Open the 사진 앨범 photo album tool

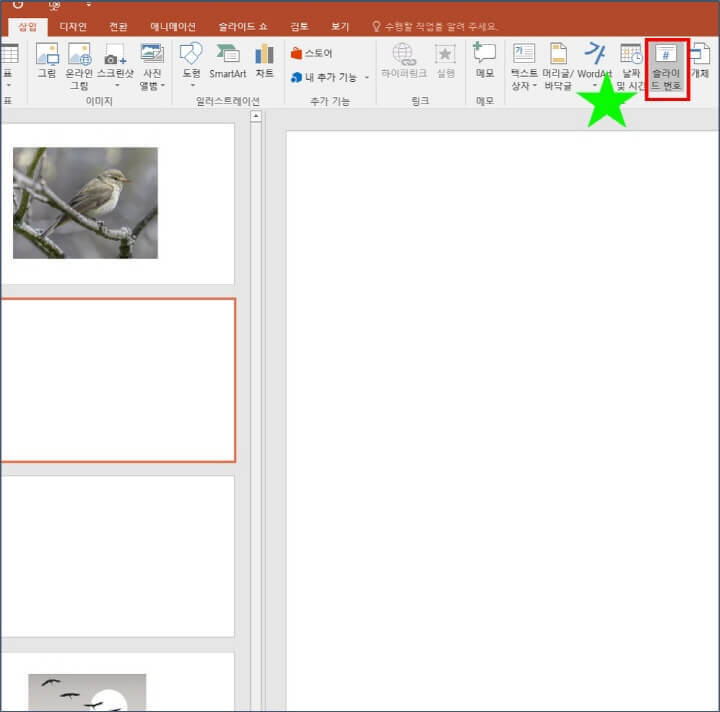click(x=152, y=66)
